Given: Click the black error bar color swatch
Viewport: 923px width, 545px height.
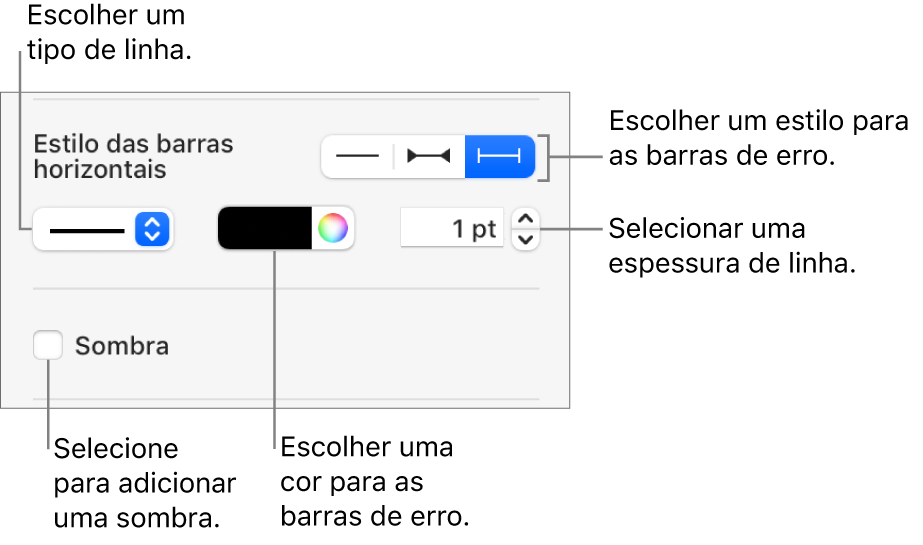Looking at the screenshot, I should [x=266, y=229].
